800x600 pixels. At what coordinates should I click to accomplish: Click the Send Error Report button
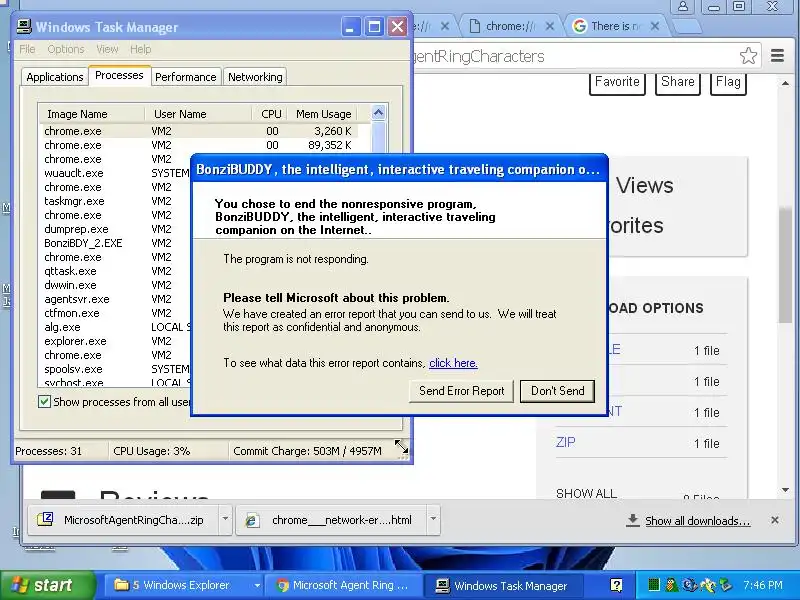tap(461, 391)
